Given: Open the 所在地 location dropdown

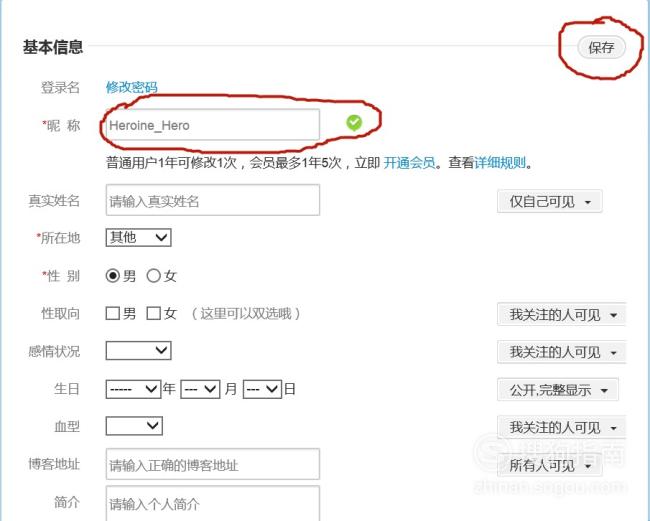Looking at the screenshot, I should tap(138, 237).
